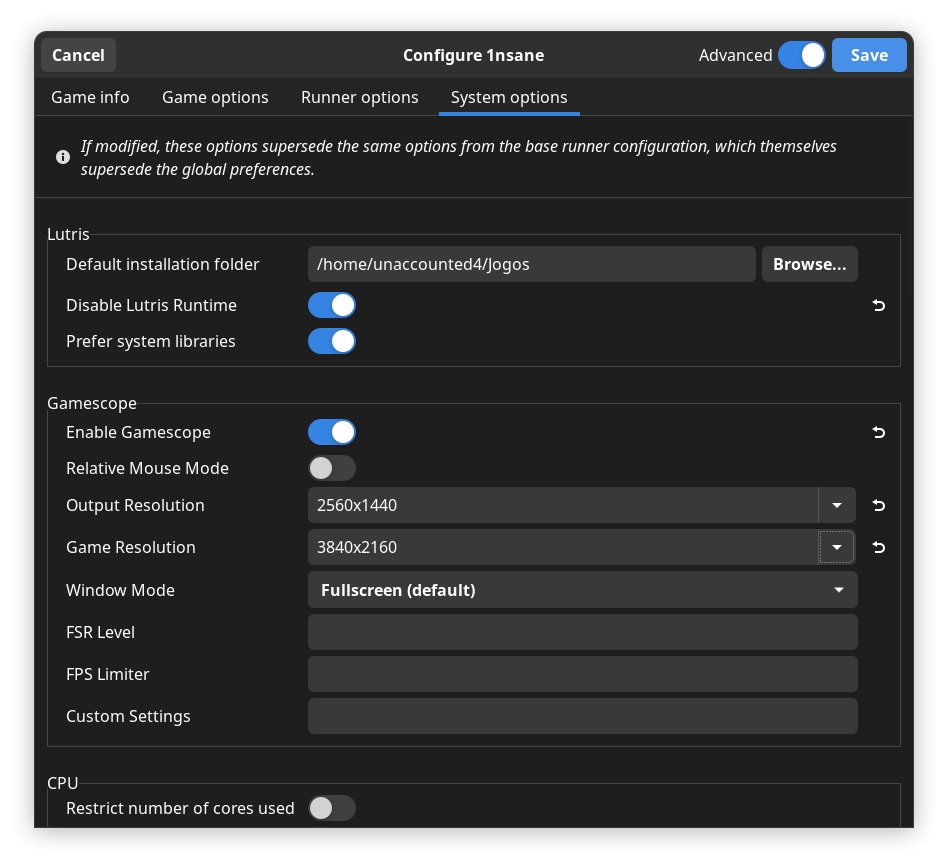Click the Output Resolution 2560x1440 text field

point(563,505)
